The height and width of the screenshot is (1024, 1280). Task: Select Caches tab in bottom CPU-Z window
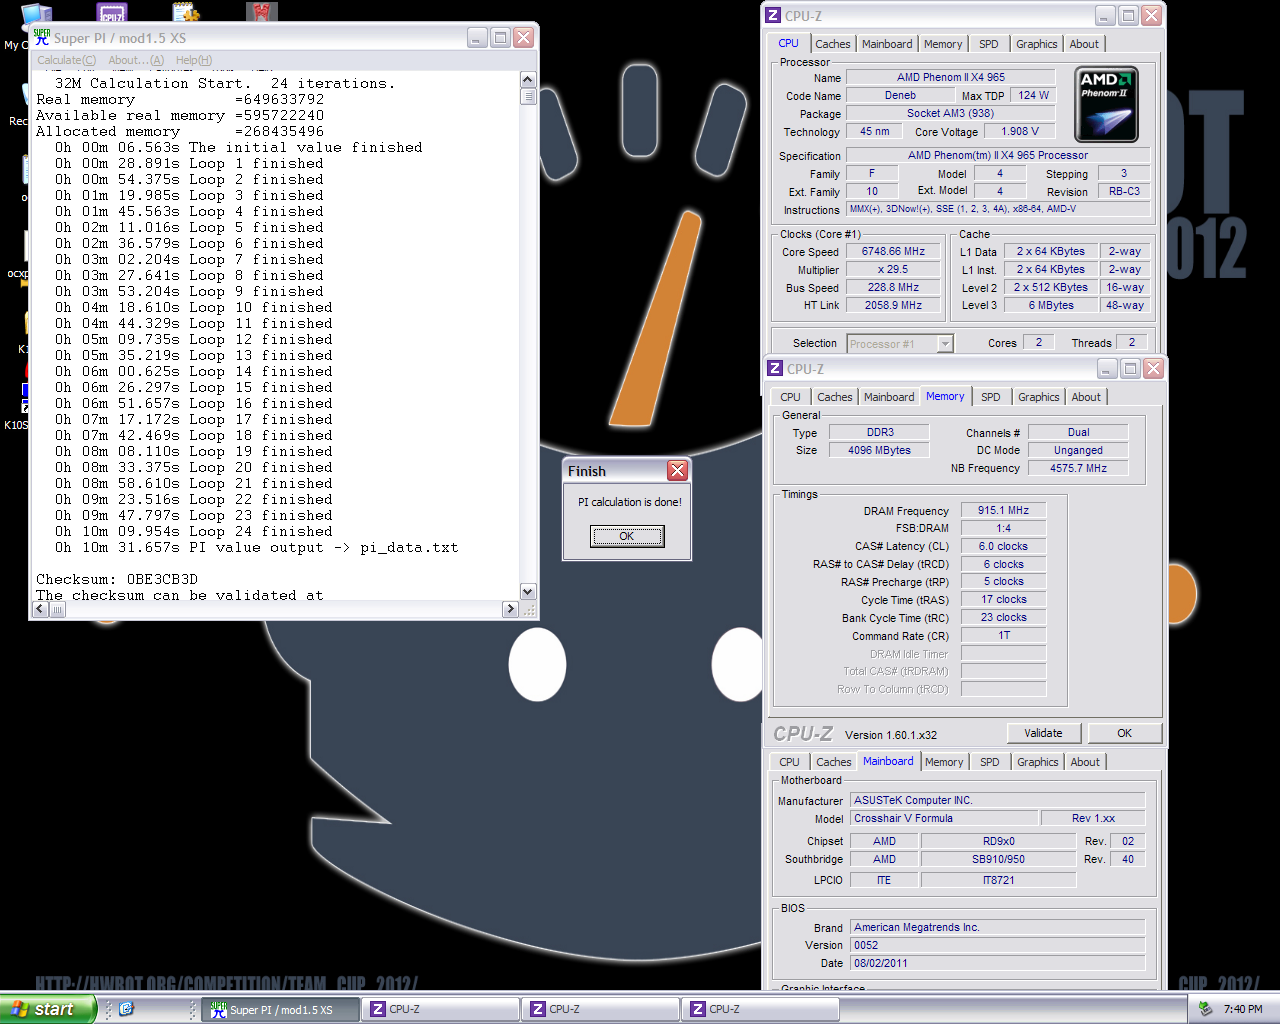pyautogui.click(x=833, y=762)
